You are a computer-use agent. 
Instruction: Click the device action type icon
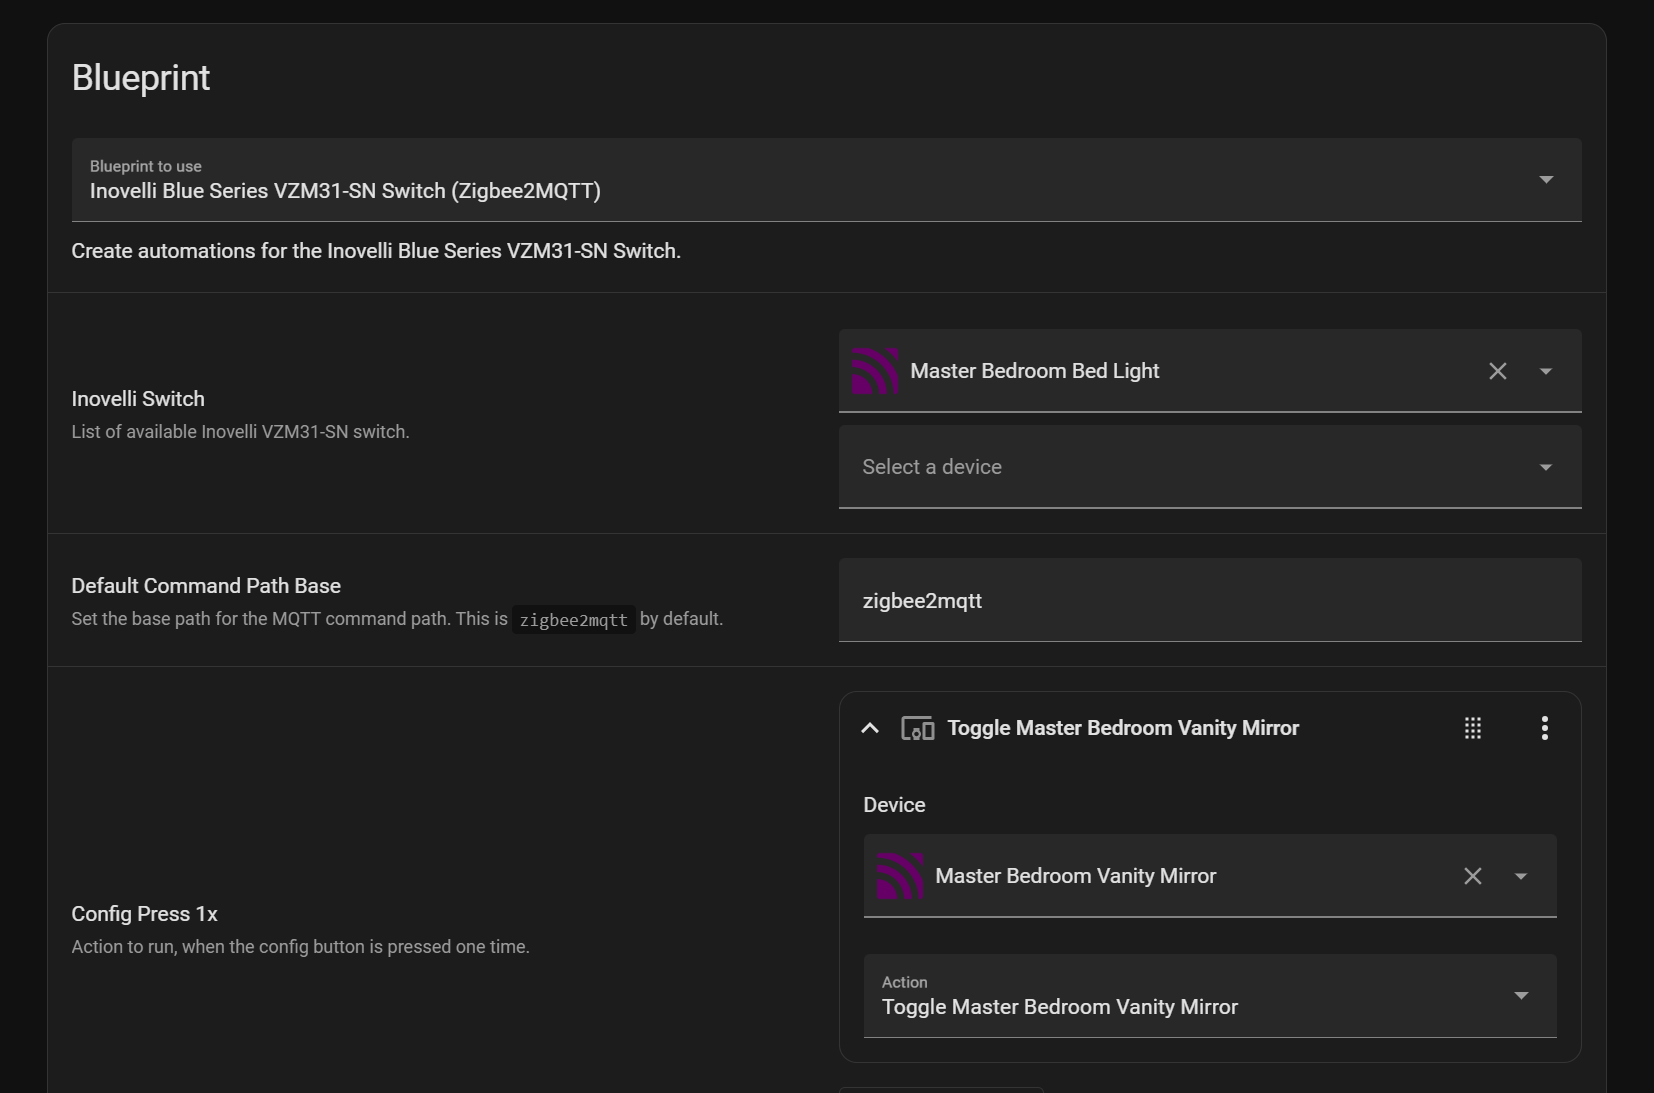point(917,728)
